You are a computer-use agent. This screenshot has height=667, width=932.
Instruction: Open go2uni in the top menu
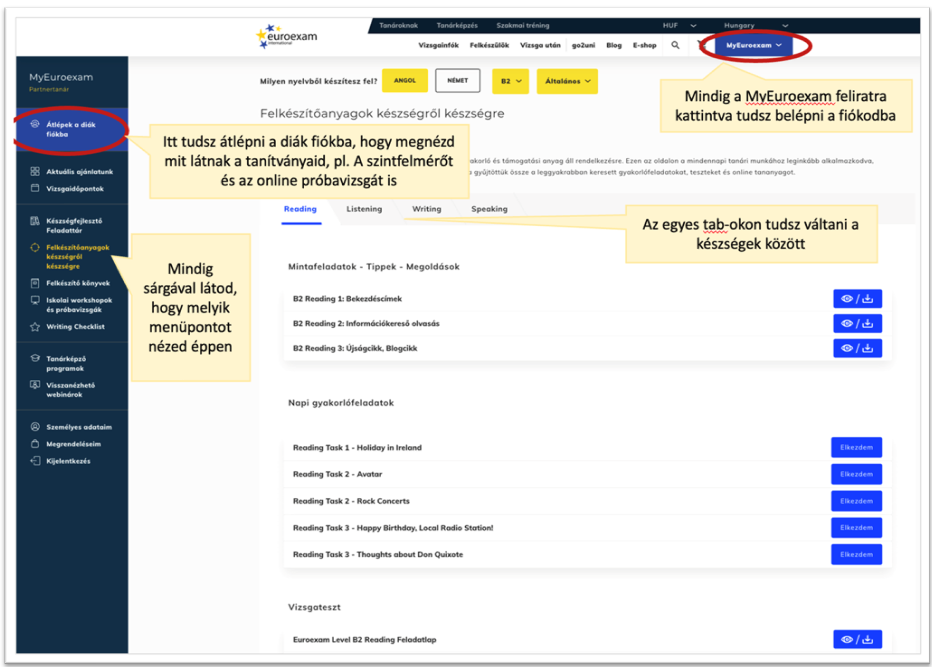584,45
